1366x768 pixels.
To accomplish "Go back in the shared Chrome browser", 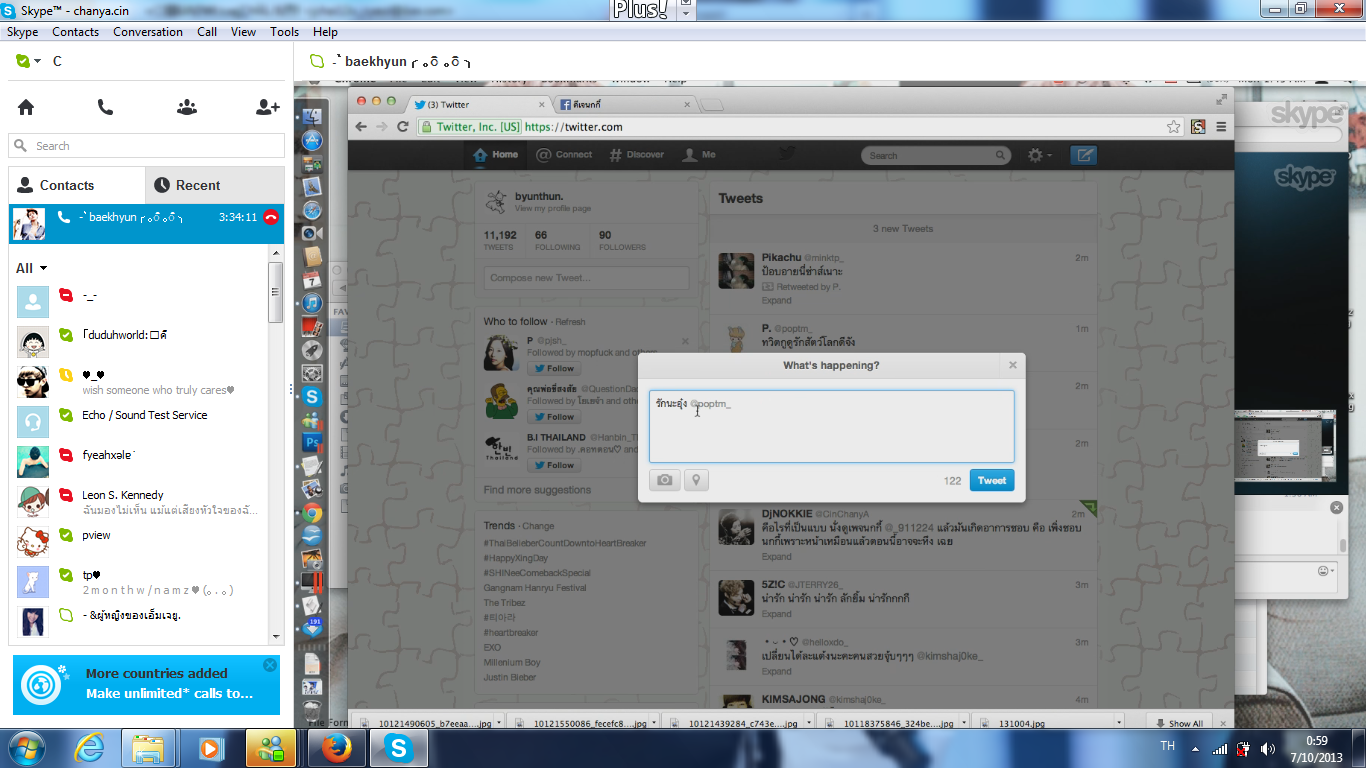I will pos(361,127).
